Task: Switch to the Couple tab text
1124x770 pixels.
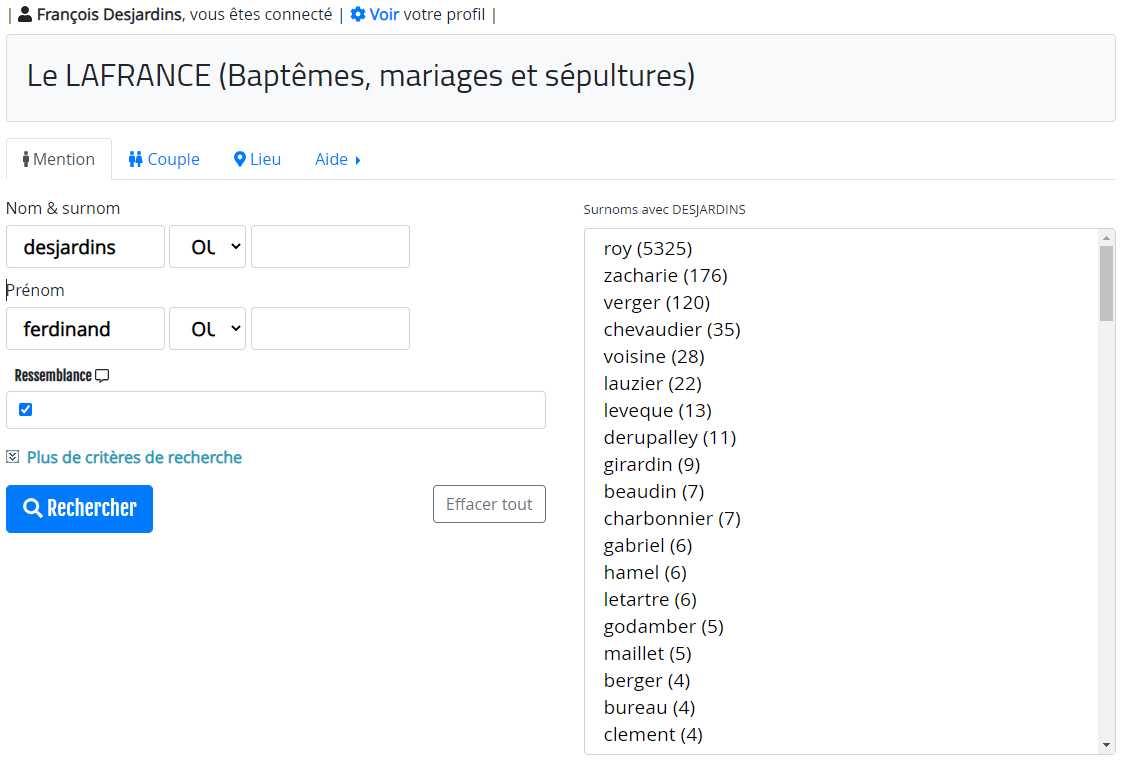Action: click(x=173, y=159)
